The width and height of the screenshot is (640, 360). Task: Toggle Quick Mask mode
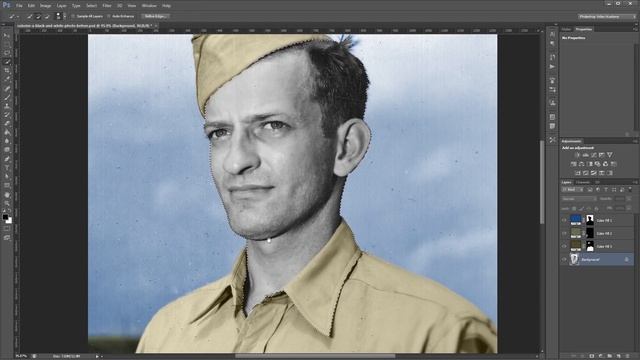(x=7, y=229)
